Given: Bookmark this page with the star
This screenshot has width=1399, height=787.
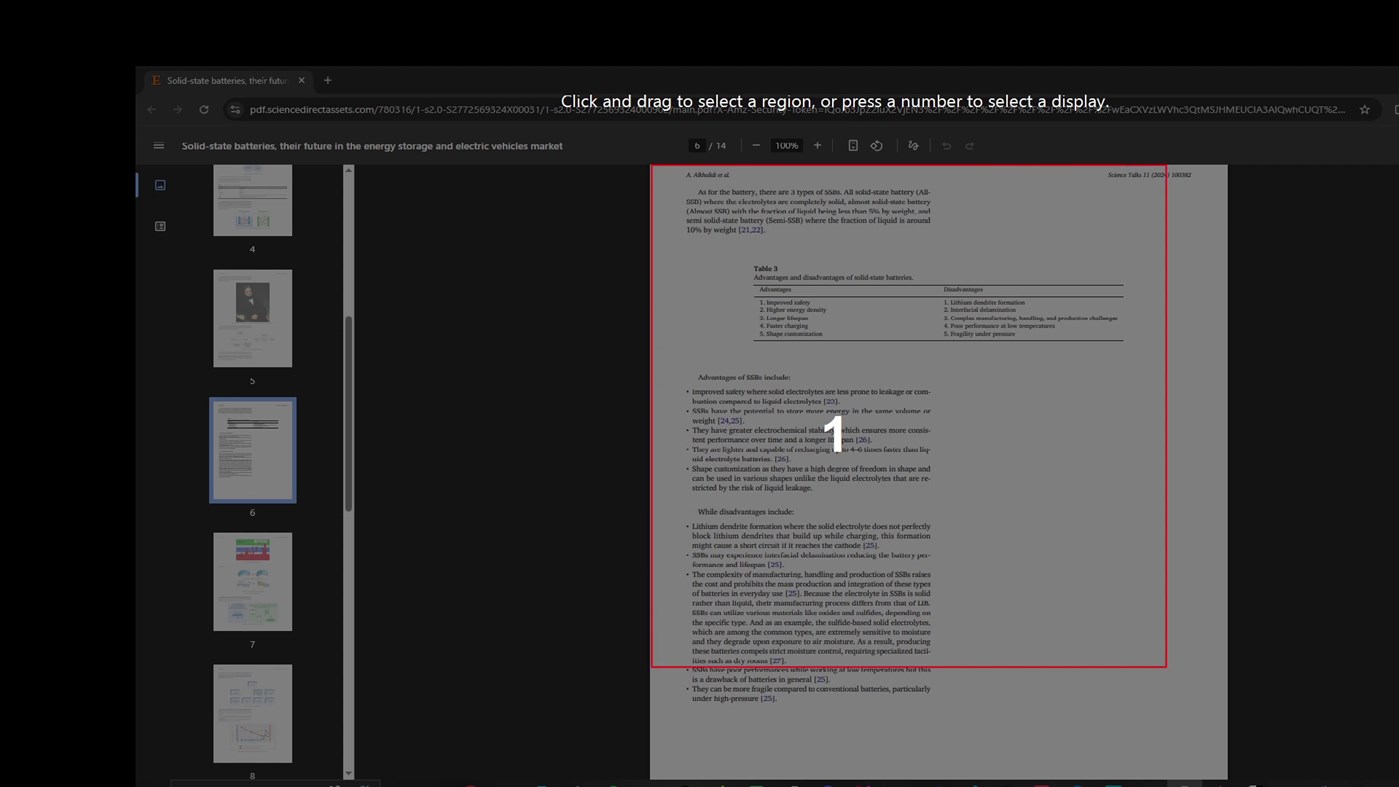Looking at the screenshot, I should pos(1364,110).
